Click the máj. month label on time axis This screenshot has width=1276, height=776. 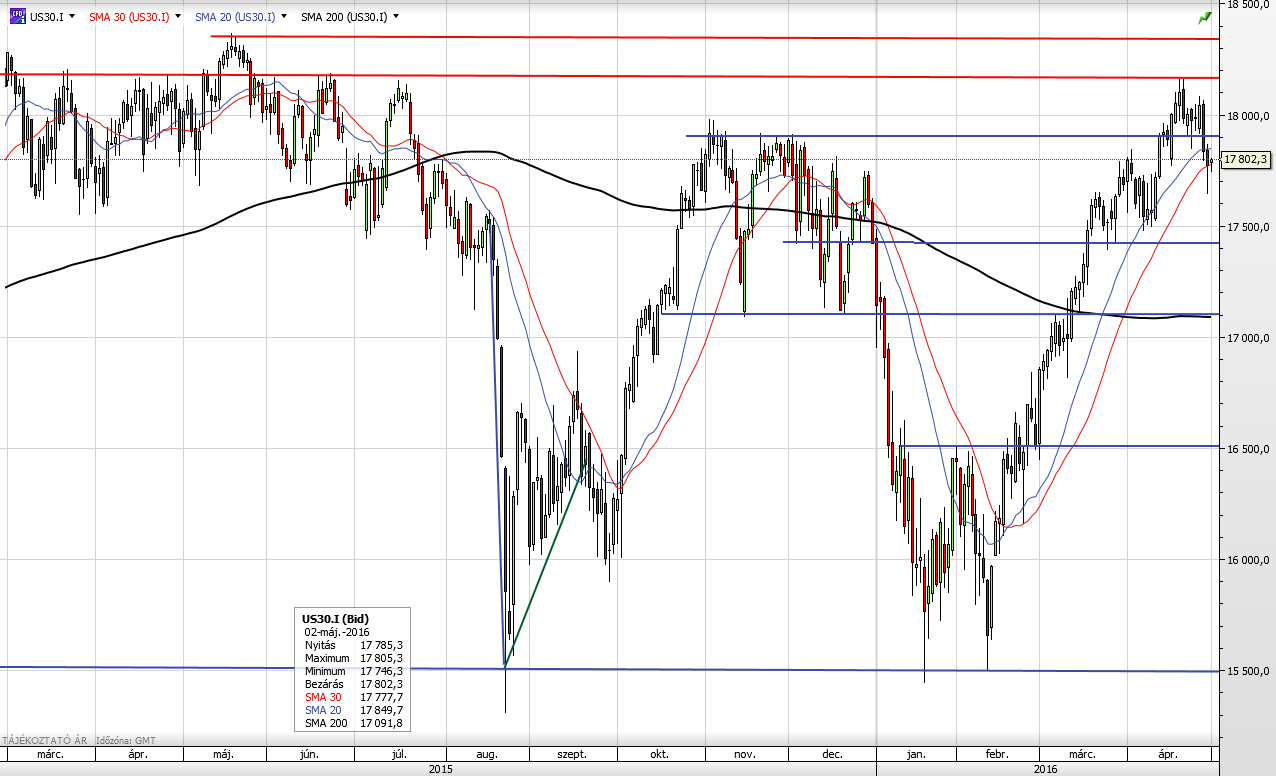224,755
